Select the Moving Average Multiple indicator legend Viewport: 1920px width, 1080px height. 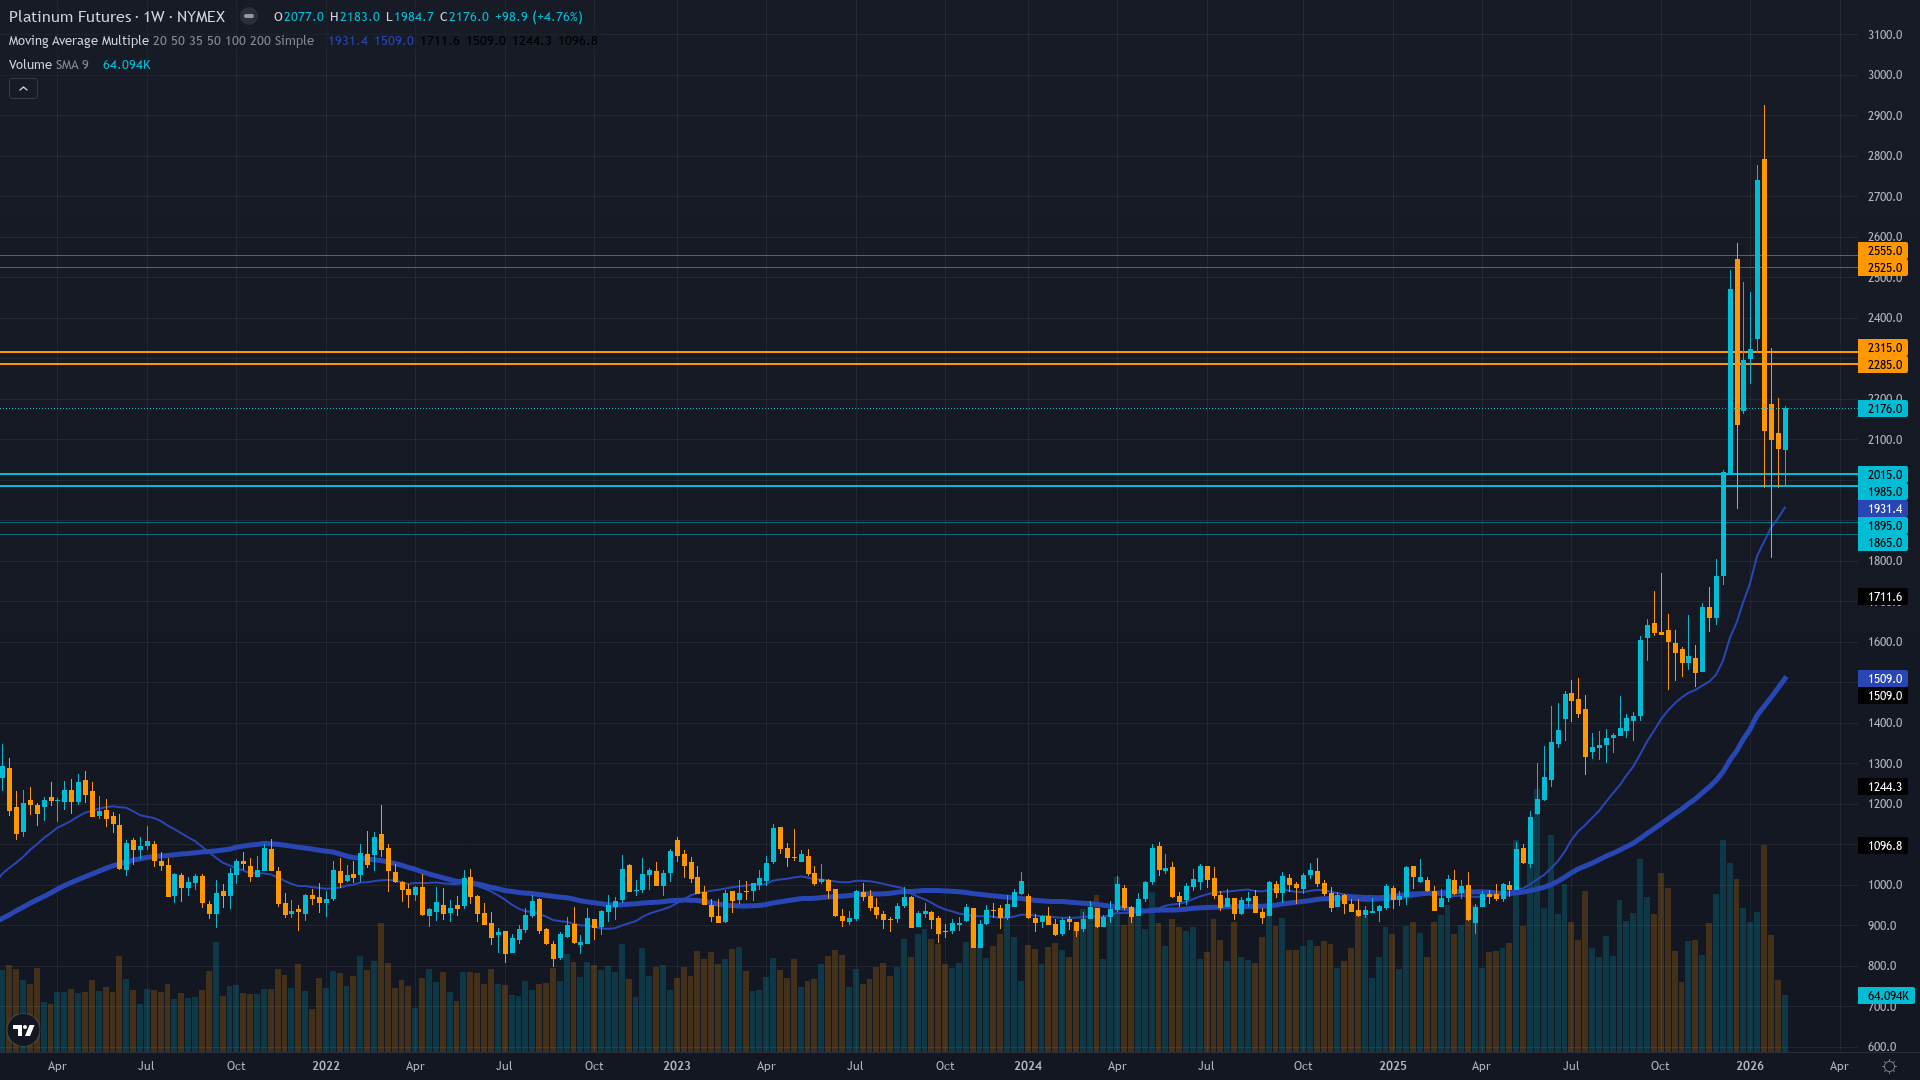pos(161,41)
